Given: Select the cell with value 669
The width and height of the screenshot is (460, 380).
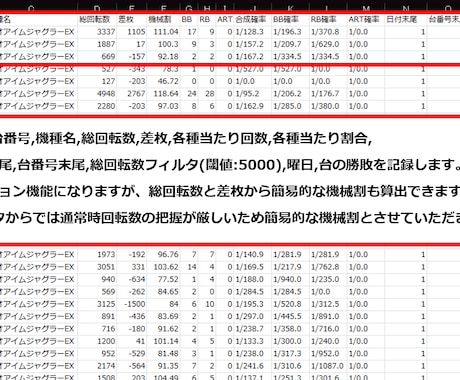Looking at the screenshot, I should point(97,57).
